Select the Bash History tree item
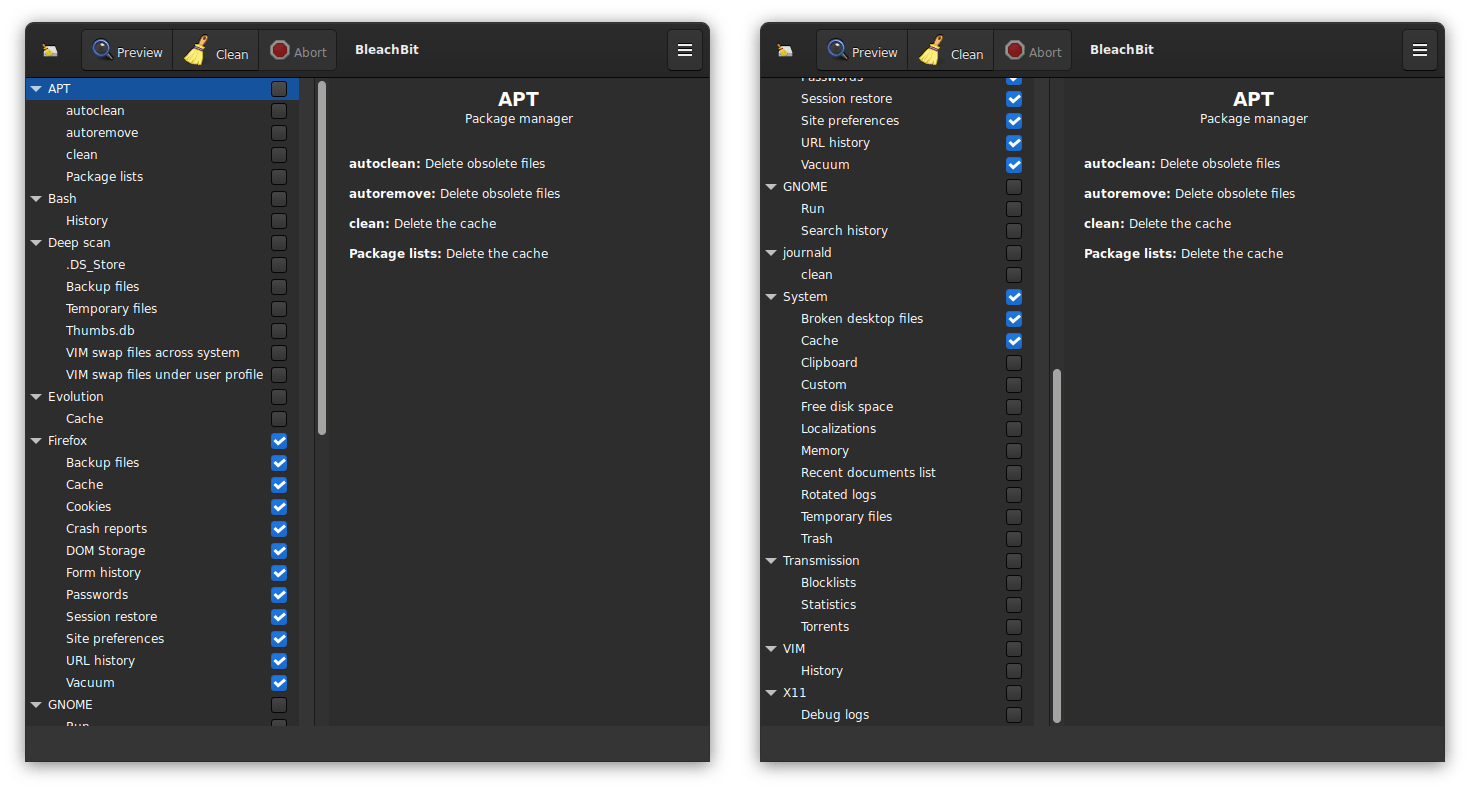The image size is (1470, 790). pos(87,221)
